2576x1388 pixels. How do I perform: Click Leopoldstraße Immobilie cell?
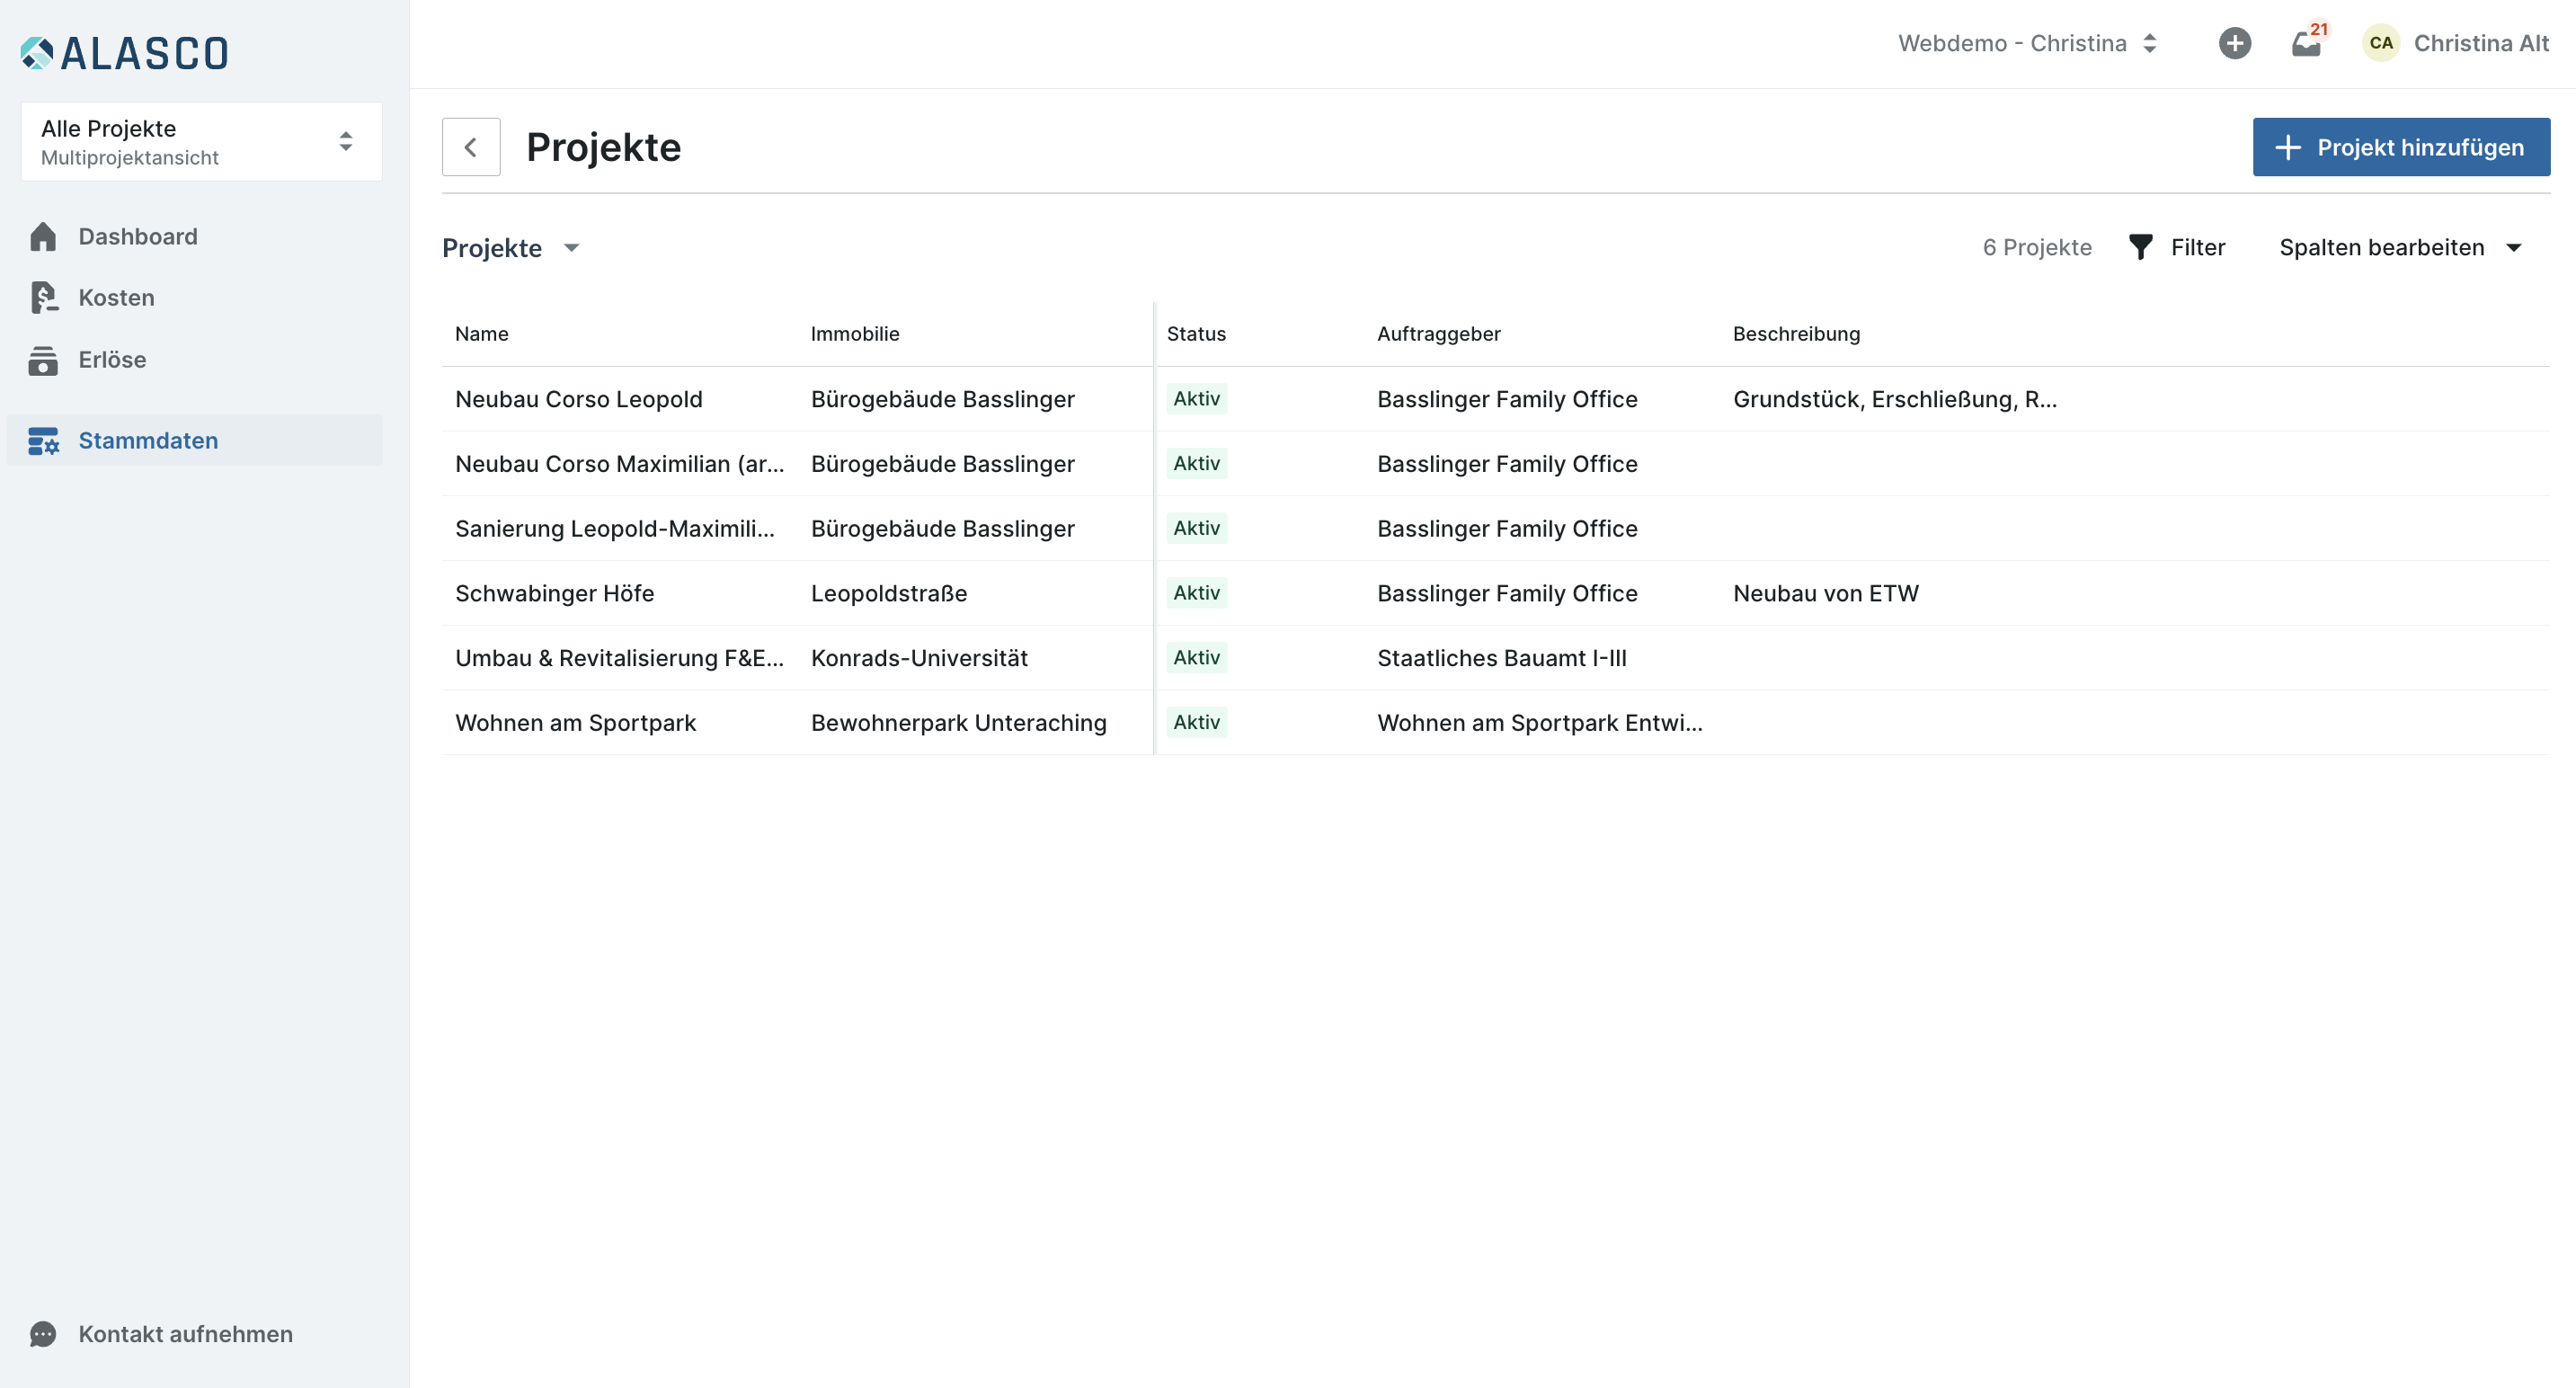(x=888, y=594)
